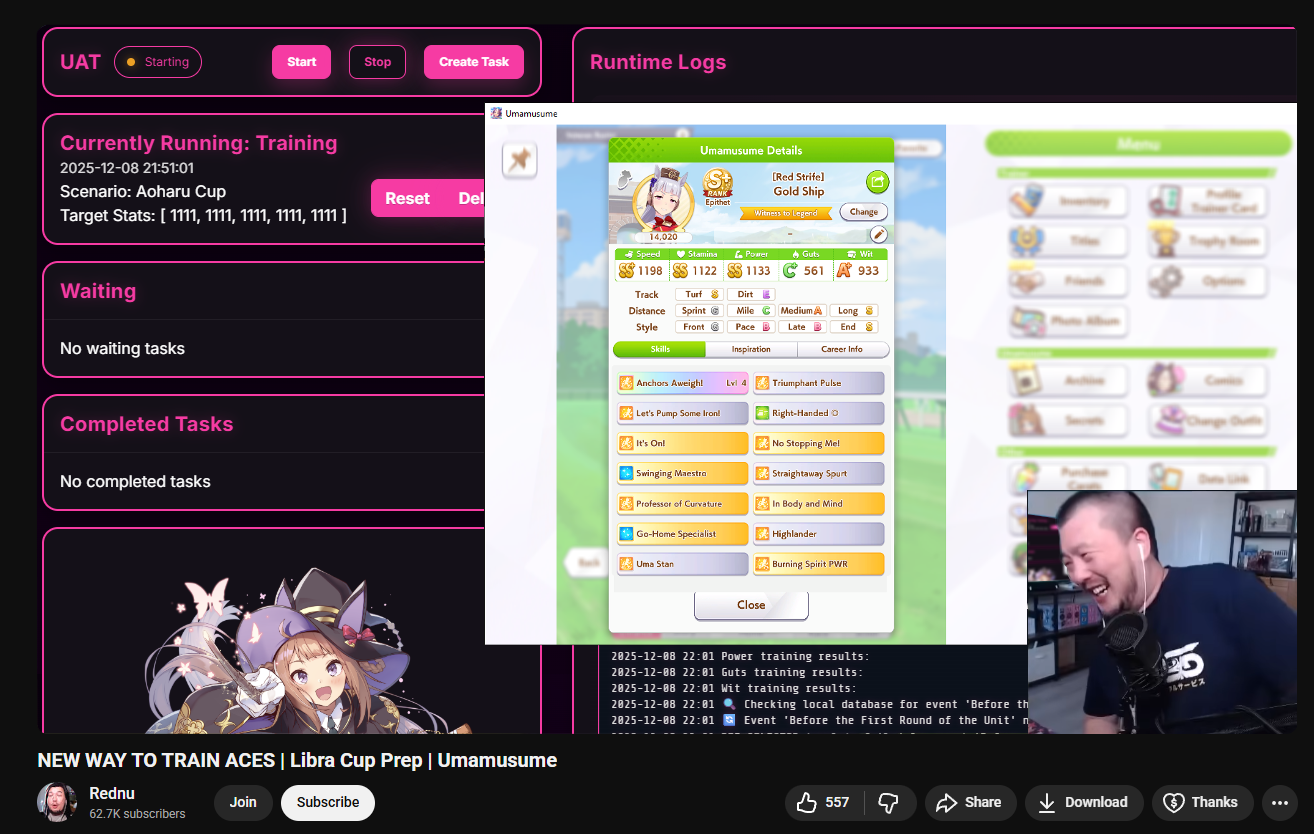The image size is (1314, 834).
Task: Click the "Scenario: Aoharu Cup" text
Action: pos(143,192)
